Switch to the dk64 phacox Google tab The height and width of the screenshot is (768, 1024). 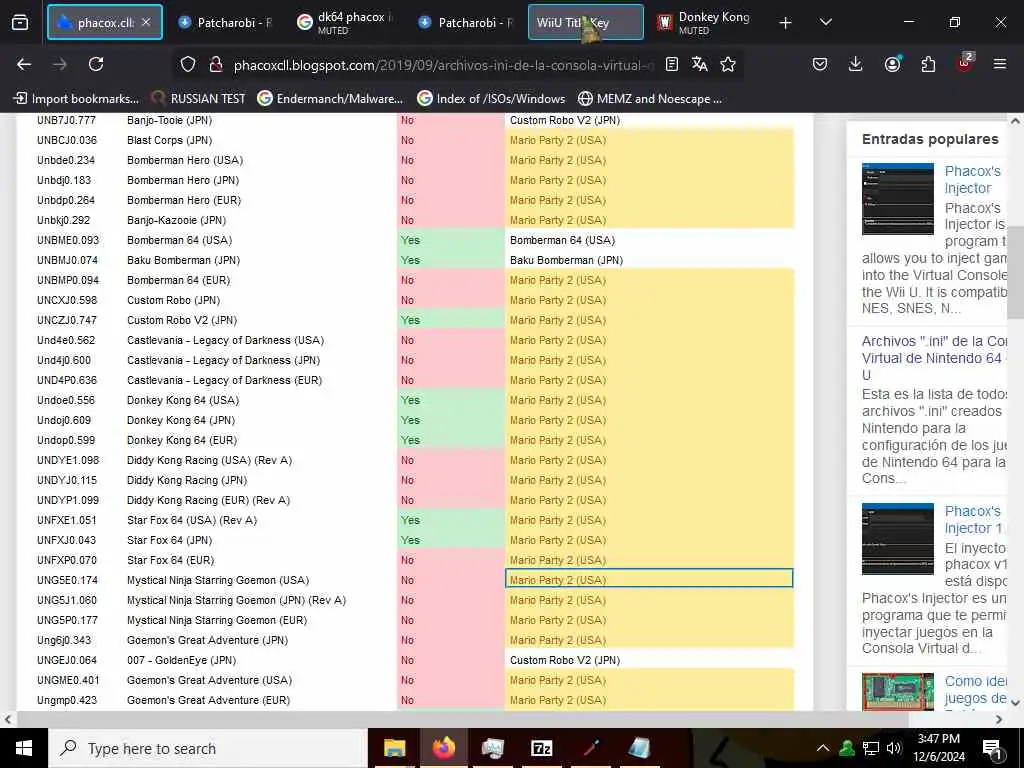345,22
